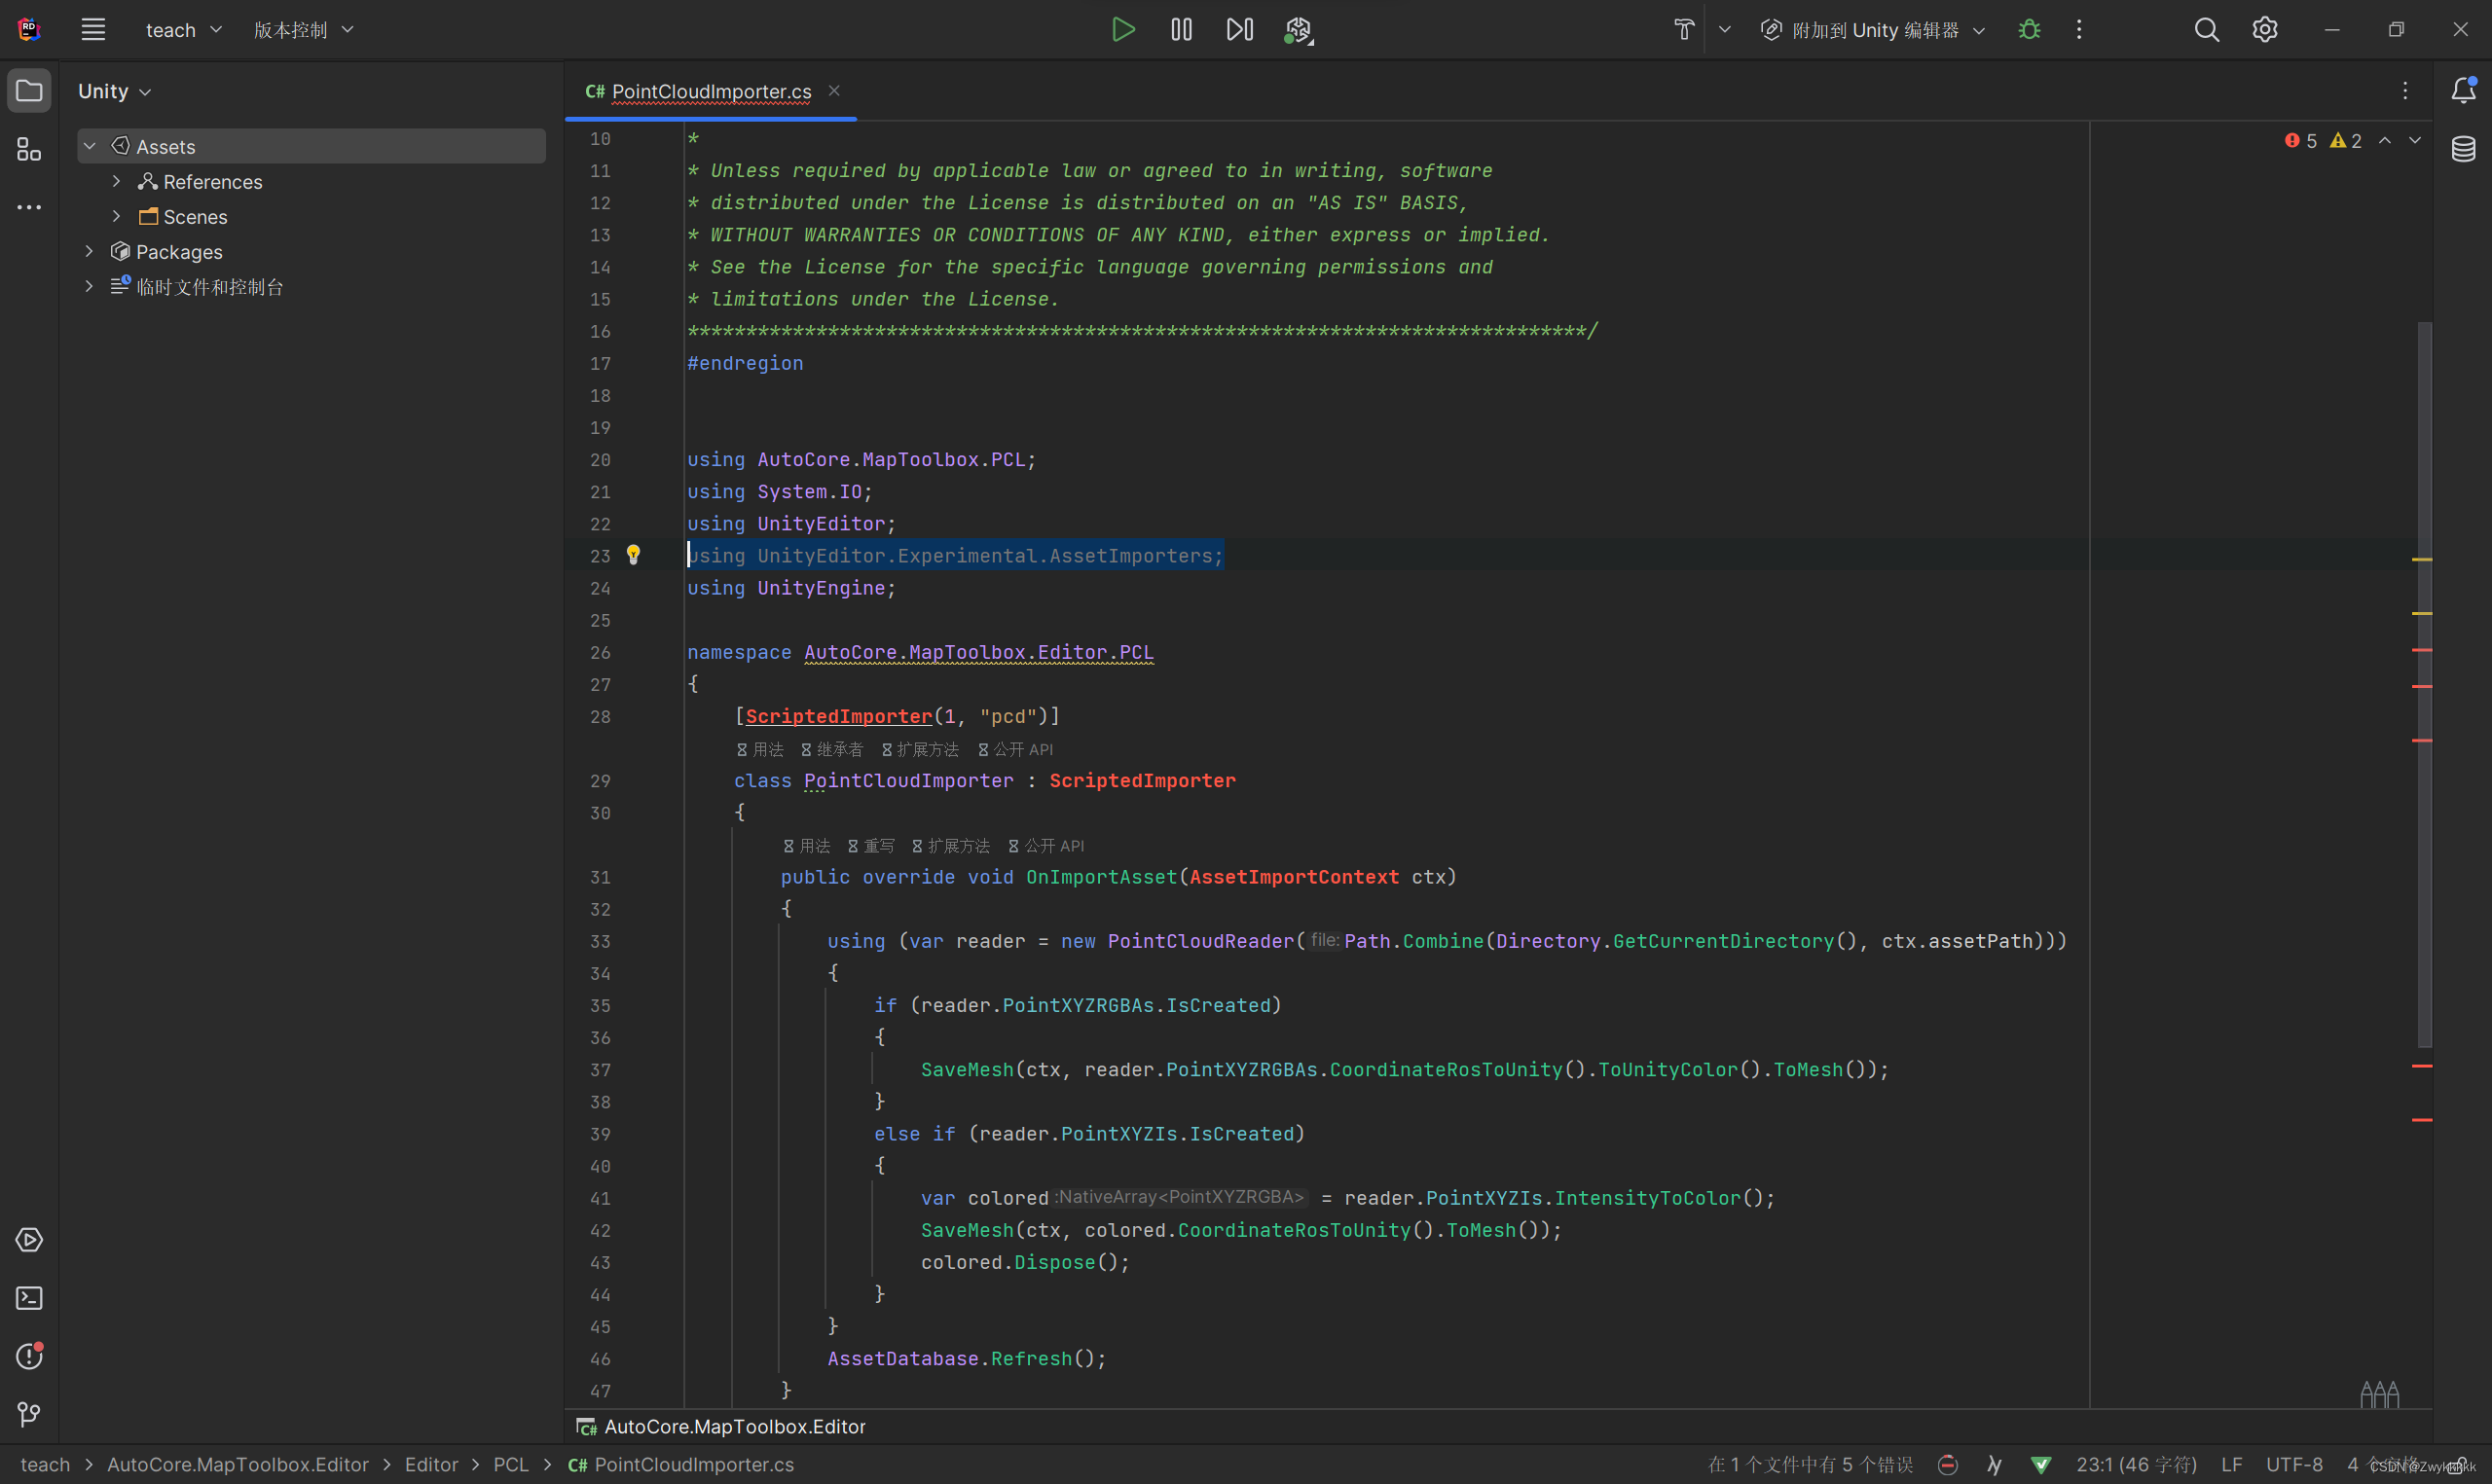This screenshot has height=1484, width=2492.
Task: Click the green shield status icon
Action: click(2041, 1464)
